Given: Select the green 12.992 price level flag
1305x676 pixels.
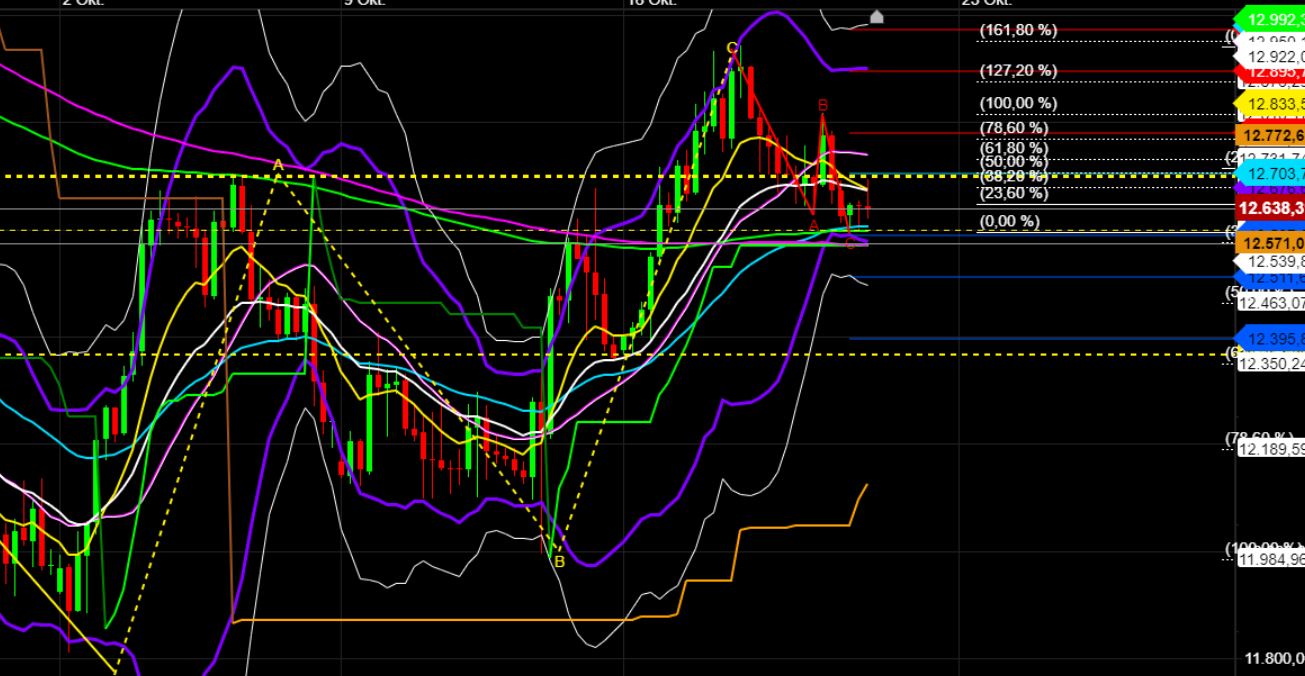Looking at the screenshot, I should coord(1268,18).
